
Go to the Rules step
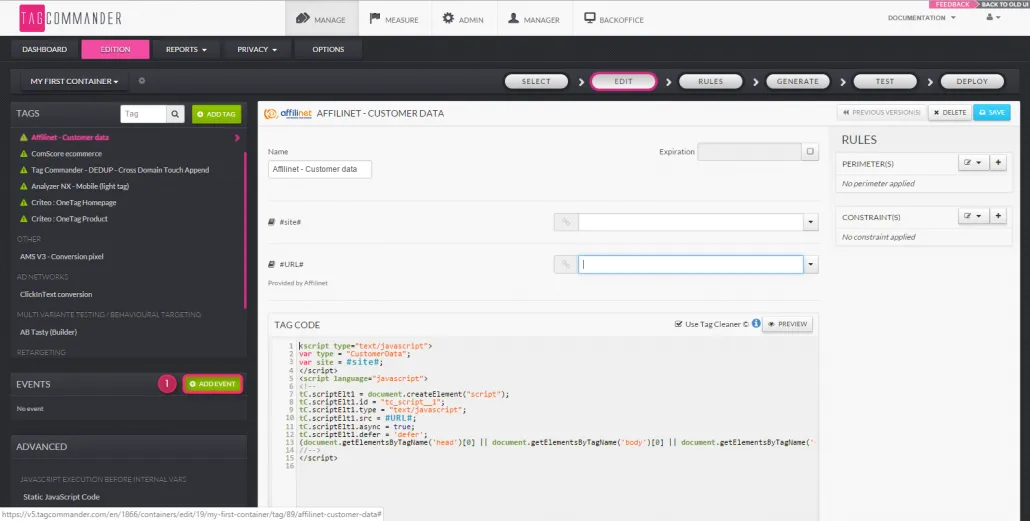[711, 81]
